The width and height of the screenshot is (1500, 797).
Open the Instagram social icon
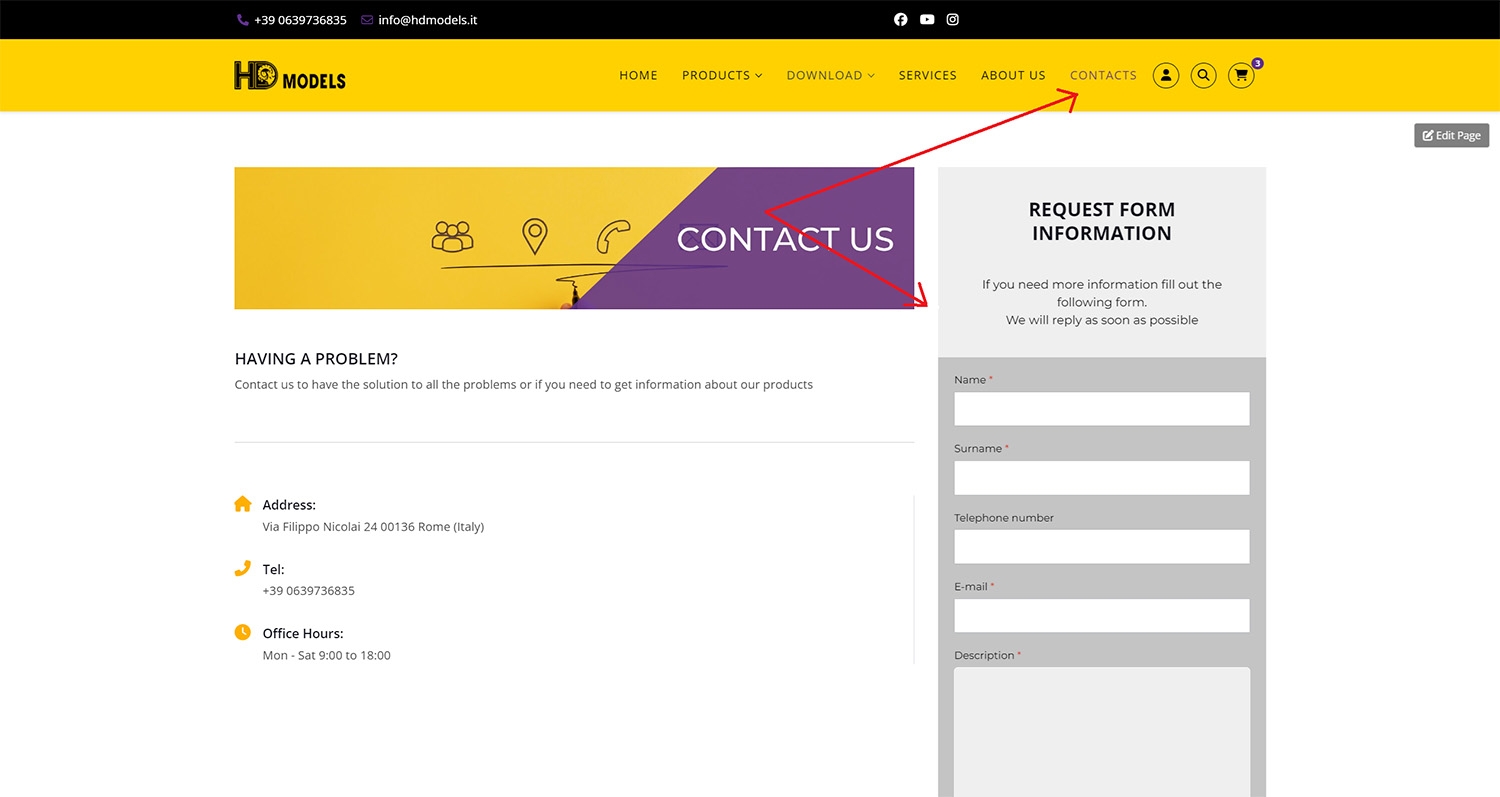click(x=953, y=19)
